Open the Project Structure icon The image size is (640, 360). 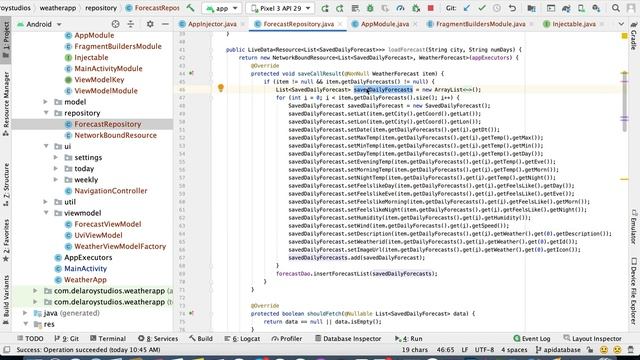point(531,8)
